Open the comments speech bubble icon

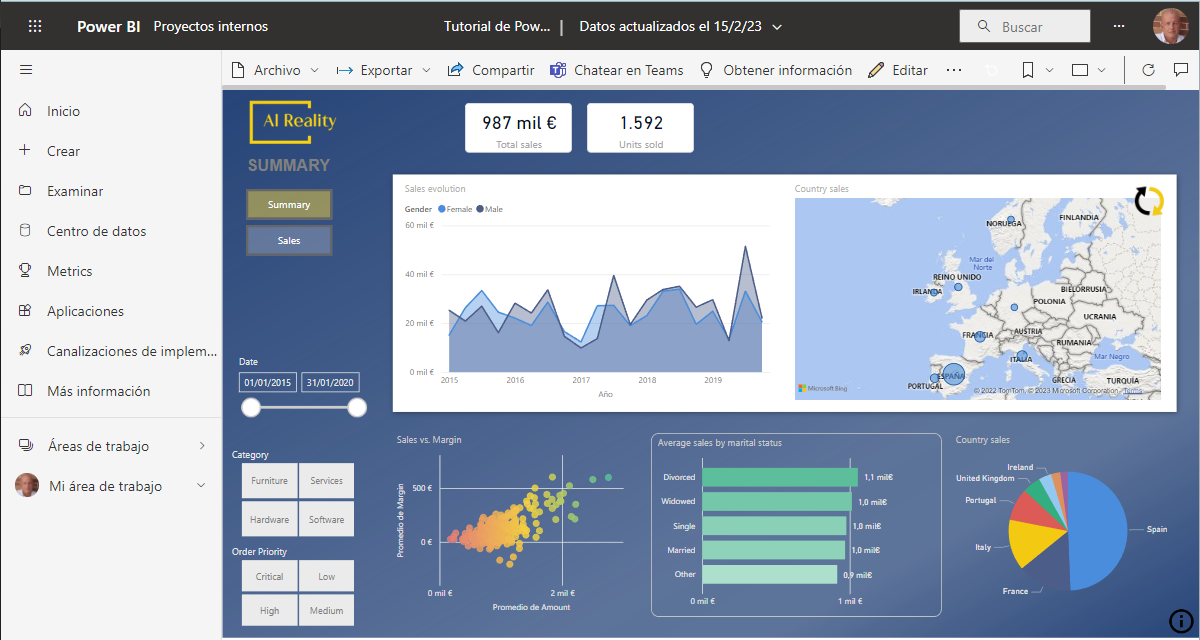pos(1180,70)
